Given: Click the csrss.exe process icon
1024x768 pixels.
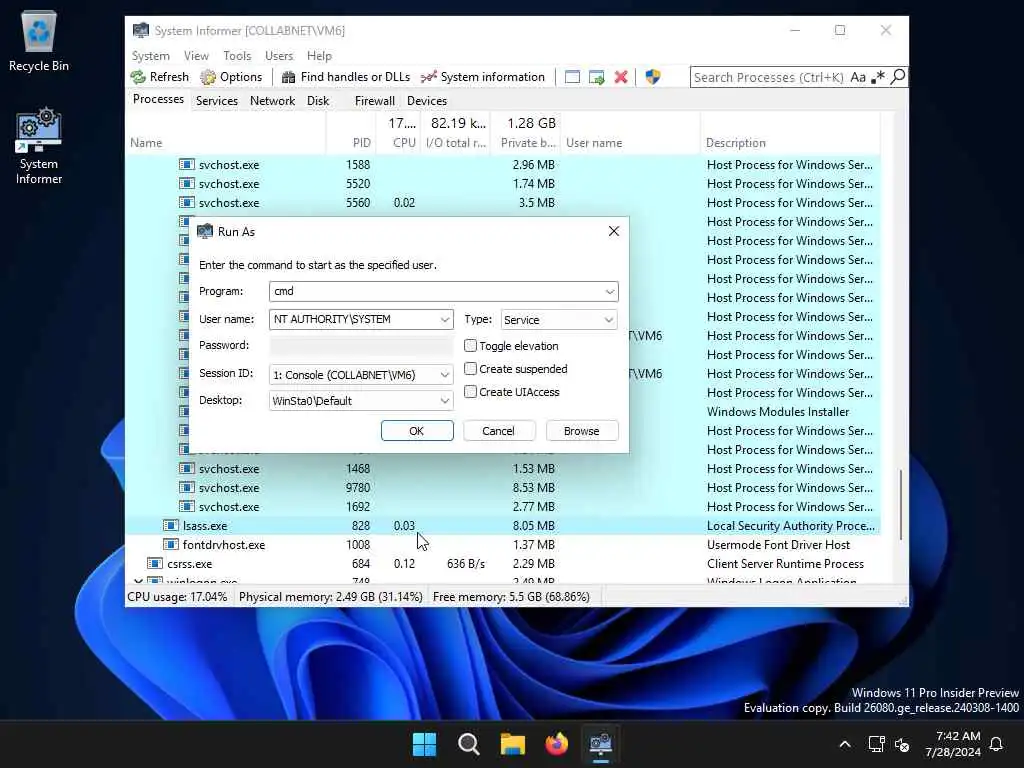Looking at the screenshot, I should pyautogui.click(x=155, y=563).
